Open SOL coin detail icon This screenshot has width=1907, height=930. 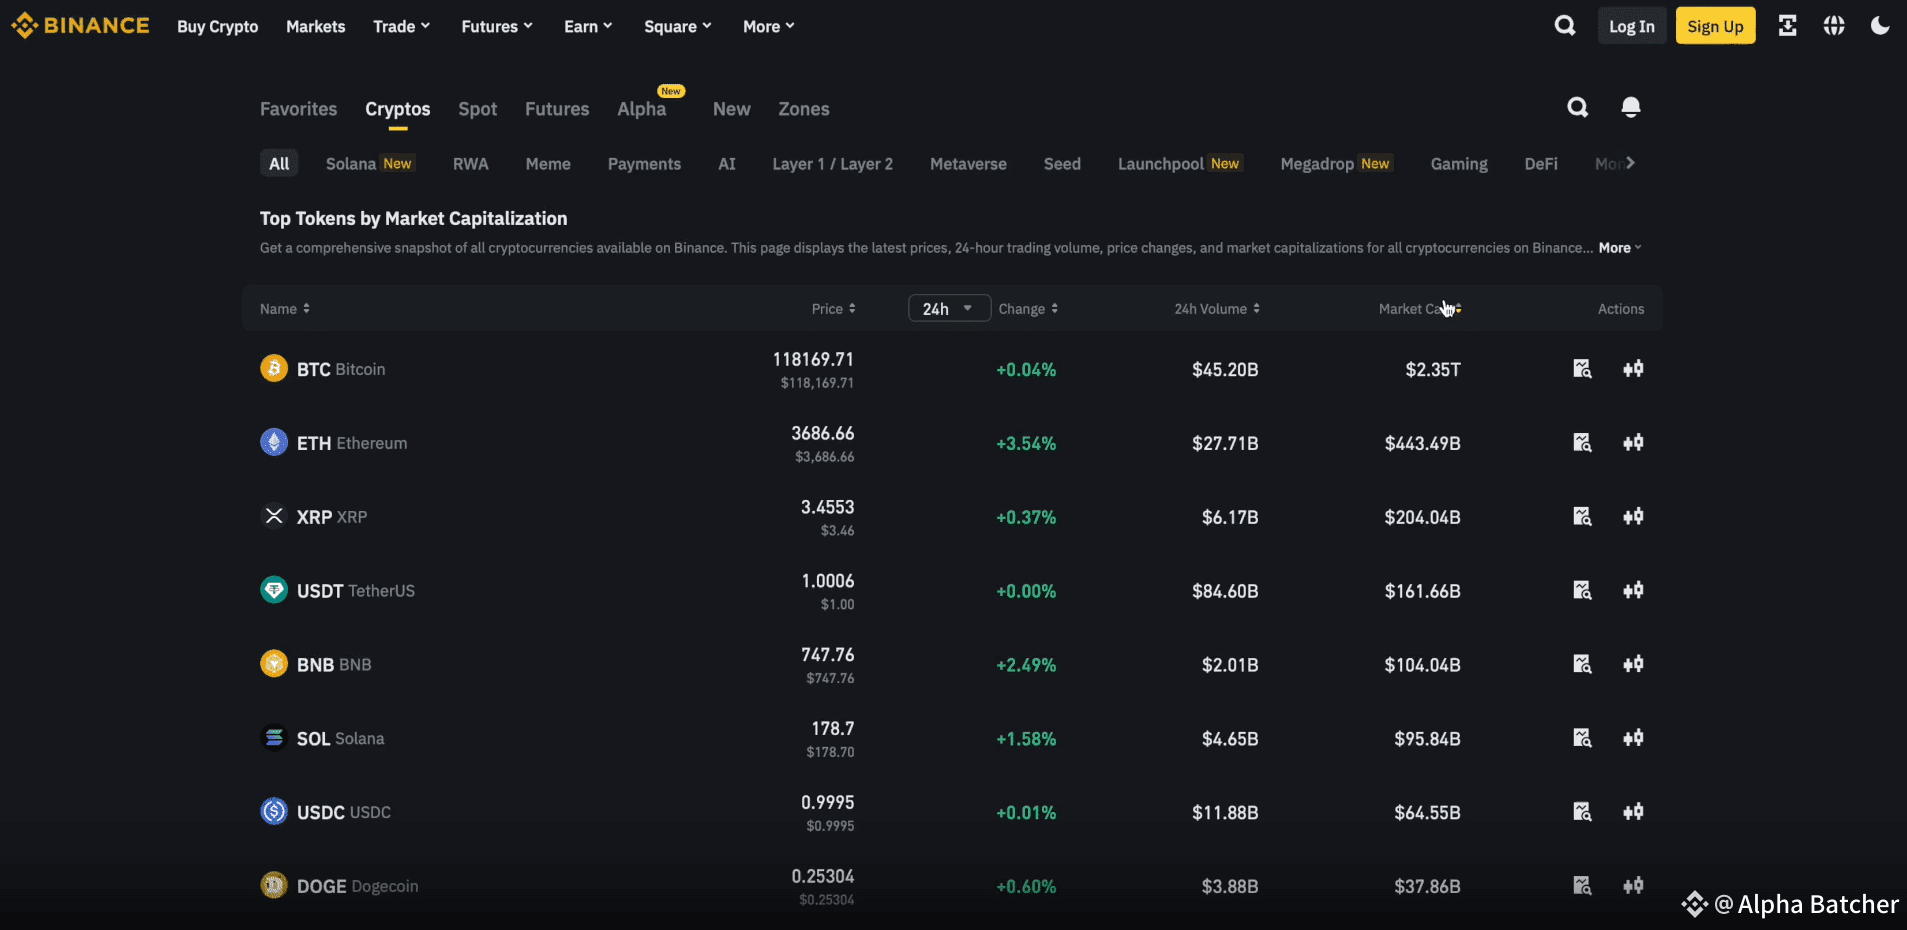pyautogui.click(x=1582, y=739)
